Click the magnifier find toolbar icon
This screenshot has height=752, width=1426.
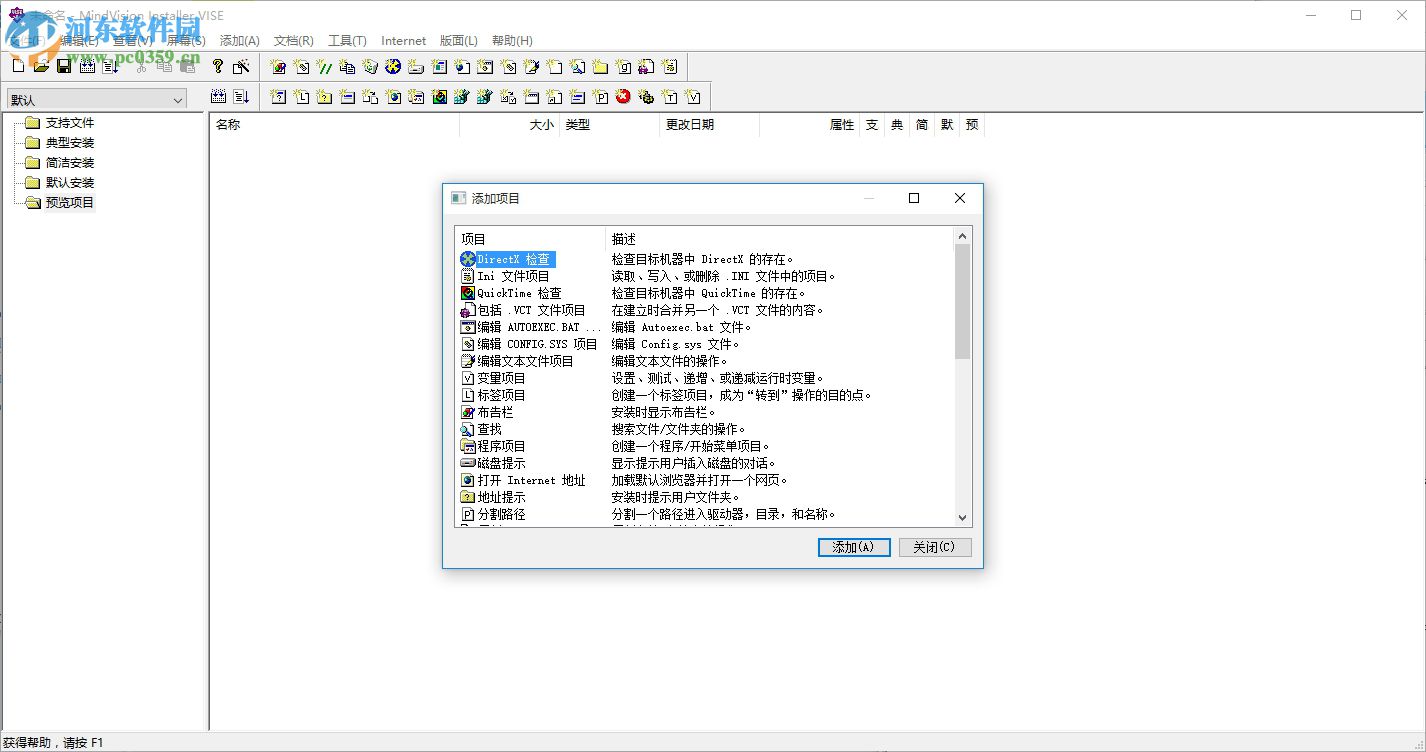(x=577, y=67)
